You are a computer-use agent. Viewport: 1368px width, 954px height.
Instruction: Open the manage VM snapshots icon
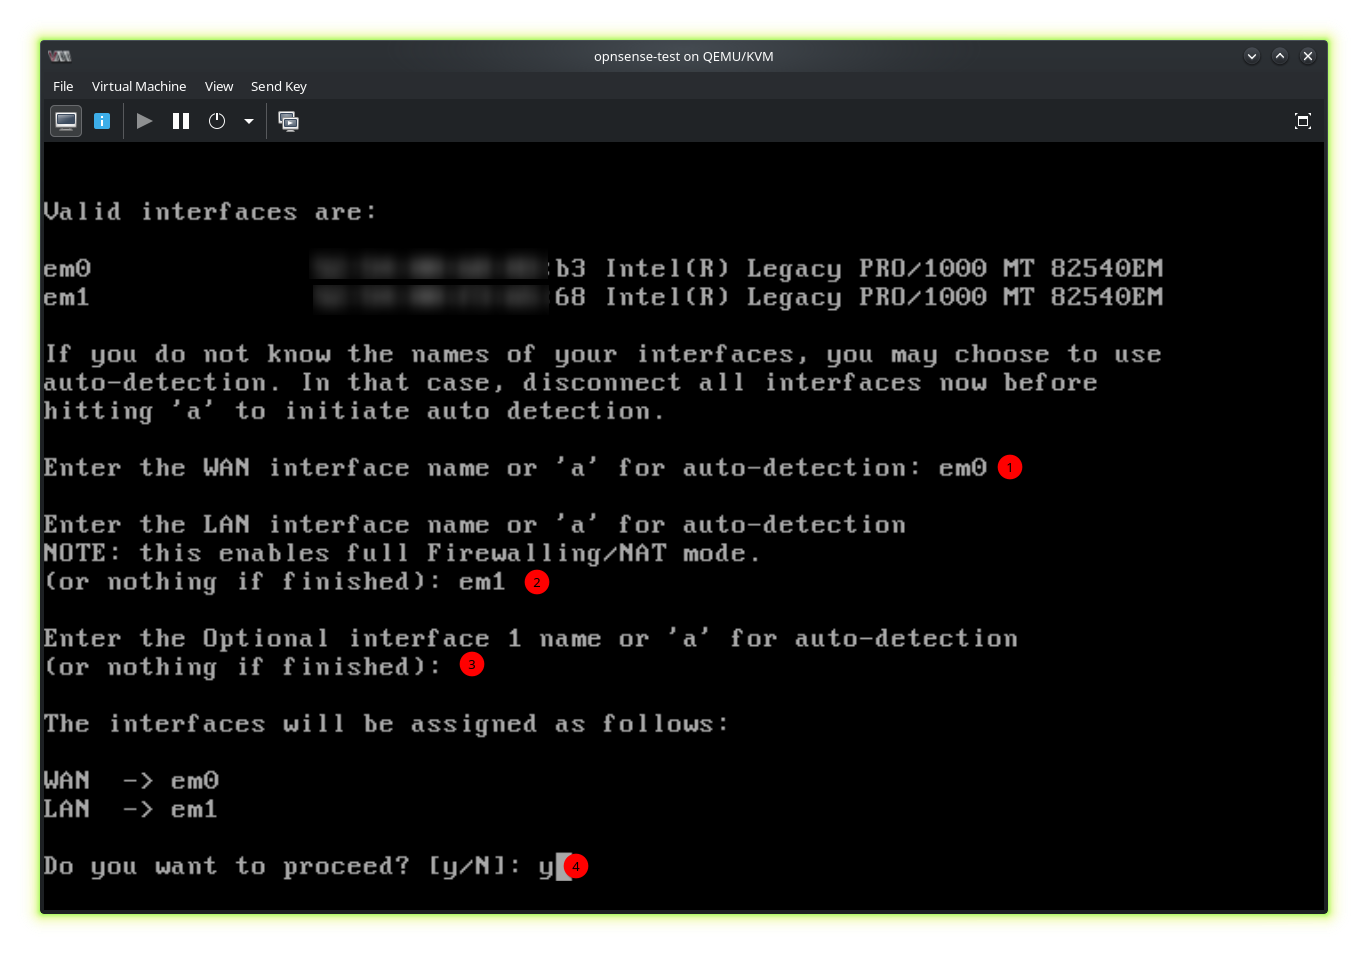[x=289, y=121]
